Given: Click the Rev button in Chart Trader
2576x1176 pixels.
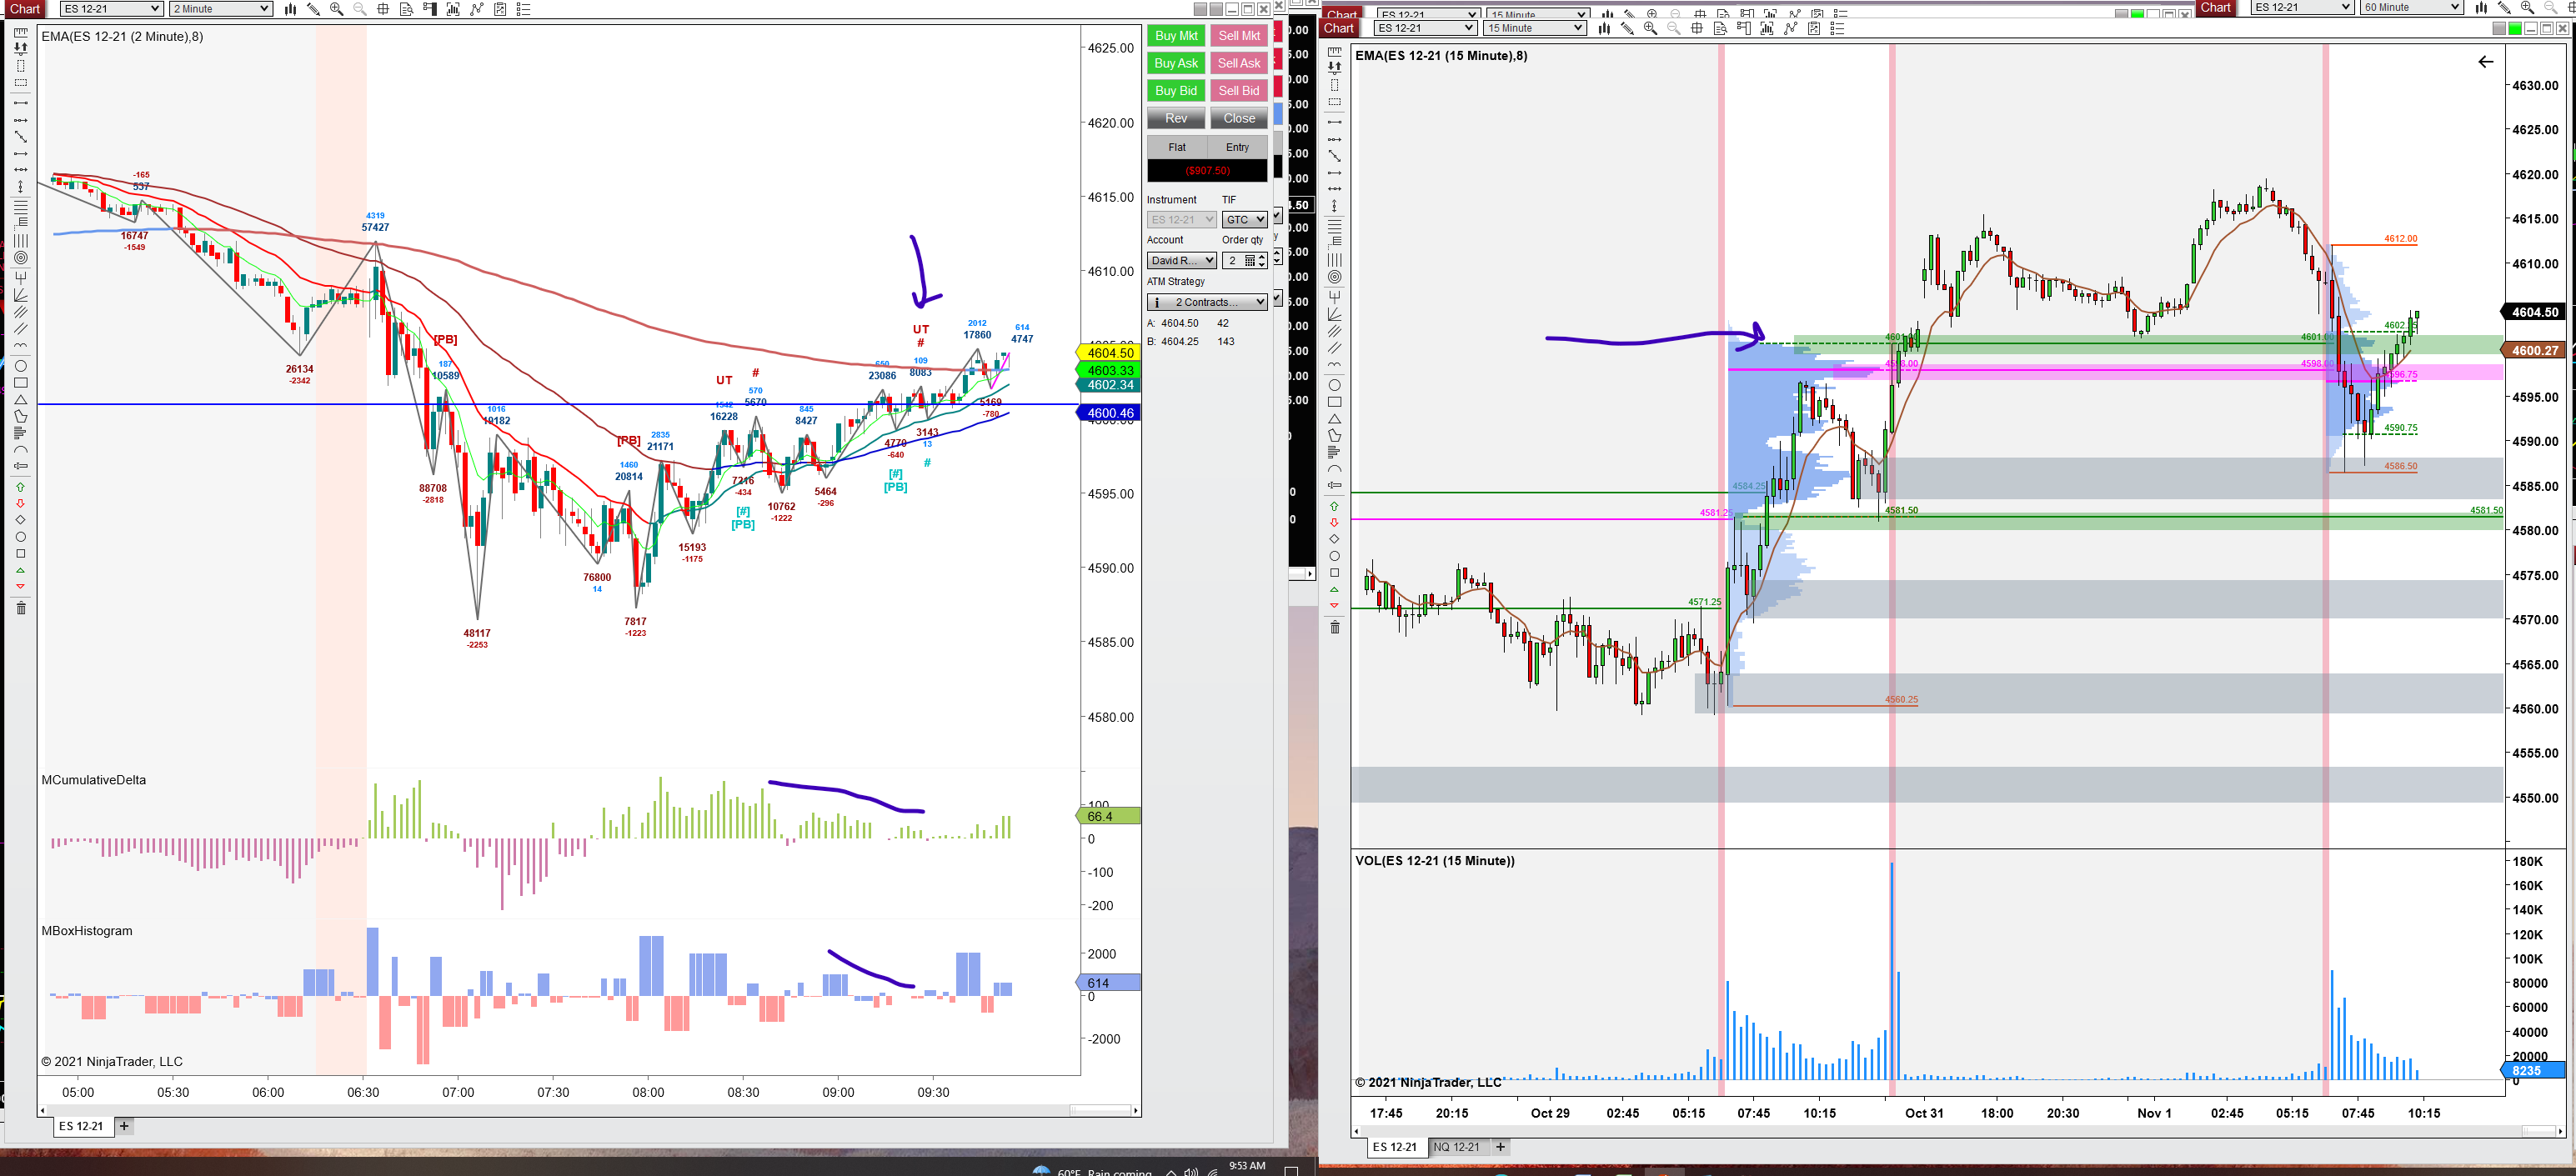Looking at the screenshot, I should click(x=1176, y=118).
